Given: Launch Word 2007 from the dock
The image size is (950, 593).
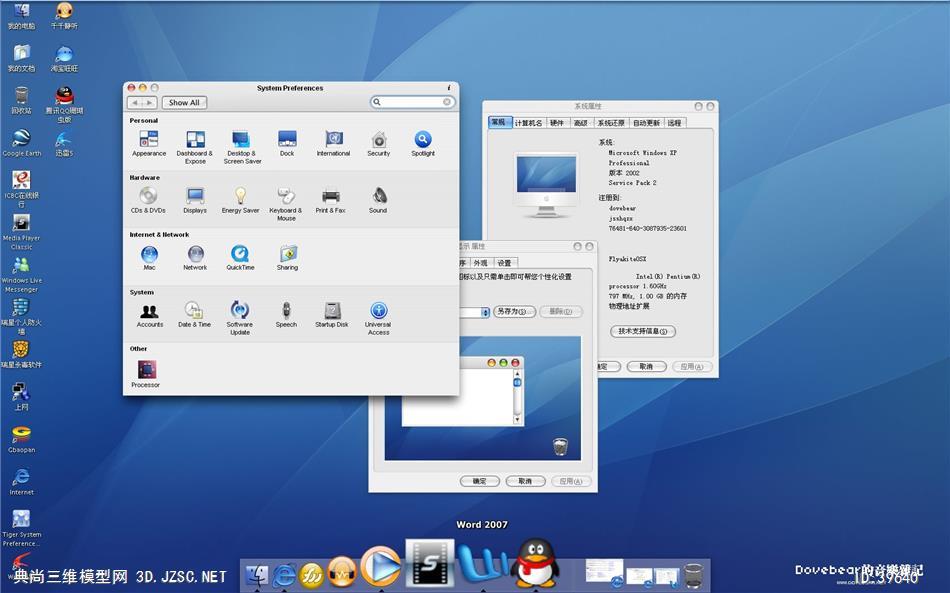Looking at the screenshot, I should [482, 565].
